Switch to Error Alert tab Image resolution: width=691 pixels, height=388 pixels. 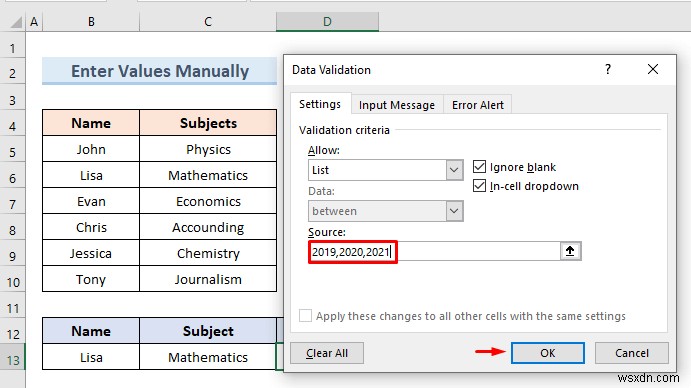(x=478, y=105)
